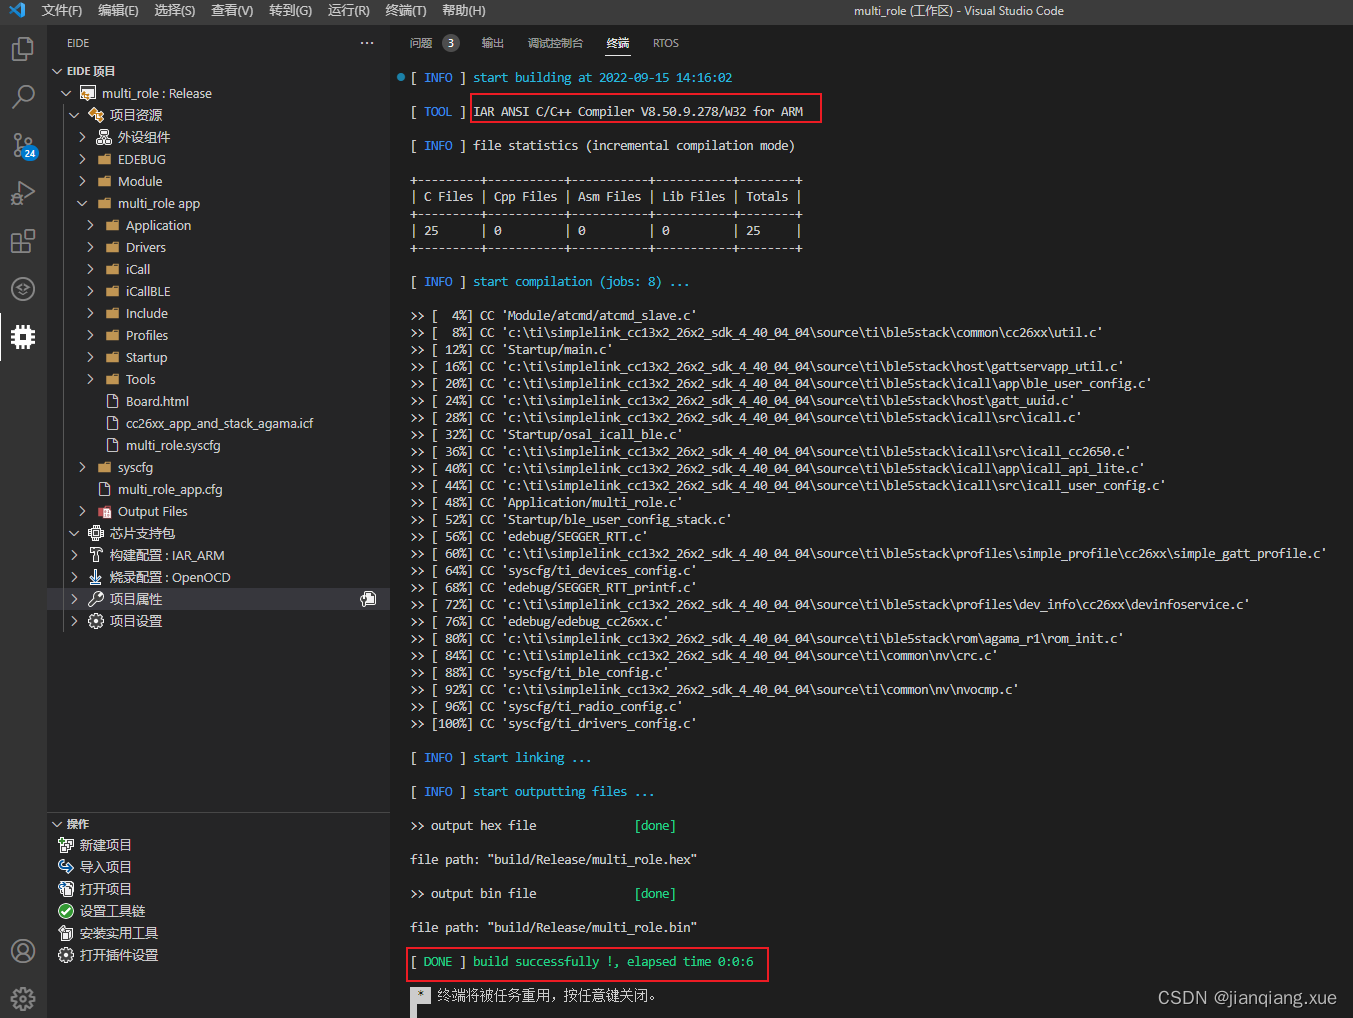
Task: Click the edit icon on the 项目属性 row
Action: pos(369,598)
